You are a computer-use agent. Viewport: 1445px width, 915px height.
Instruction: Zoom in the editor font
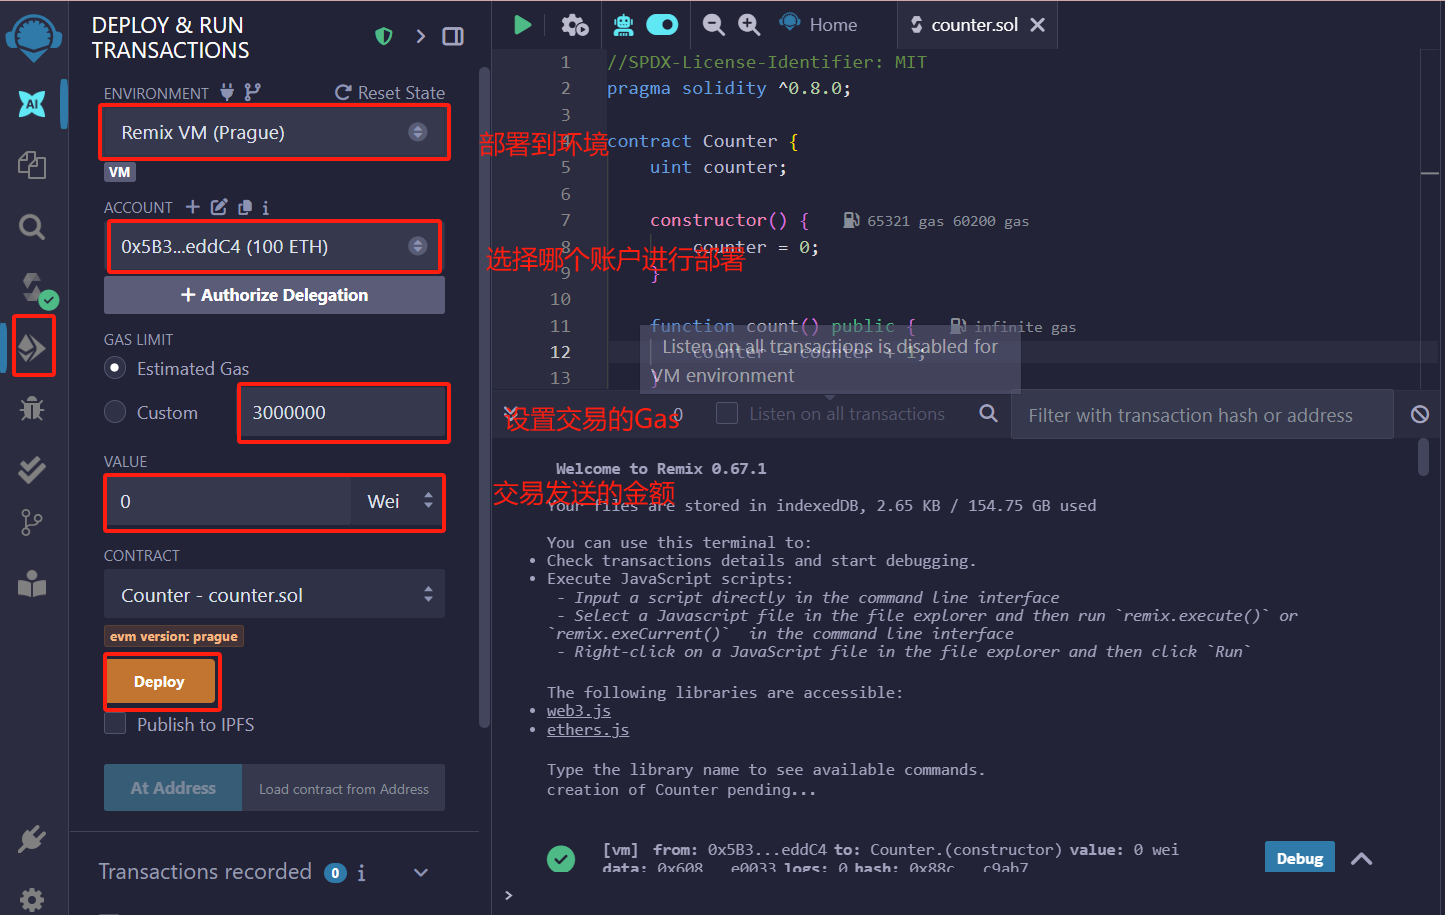point(749,25)
